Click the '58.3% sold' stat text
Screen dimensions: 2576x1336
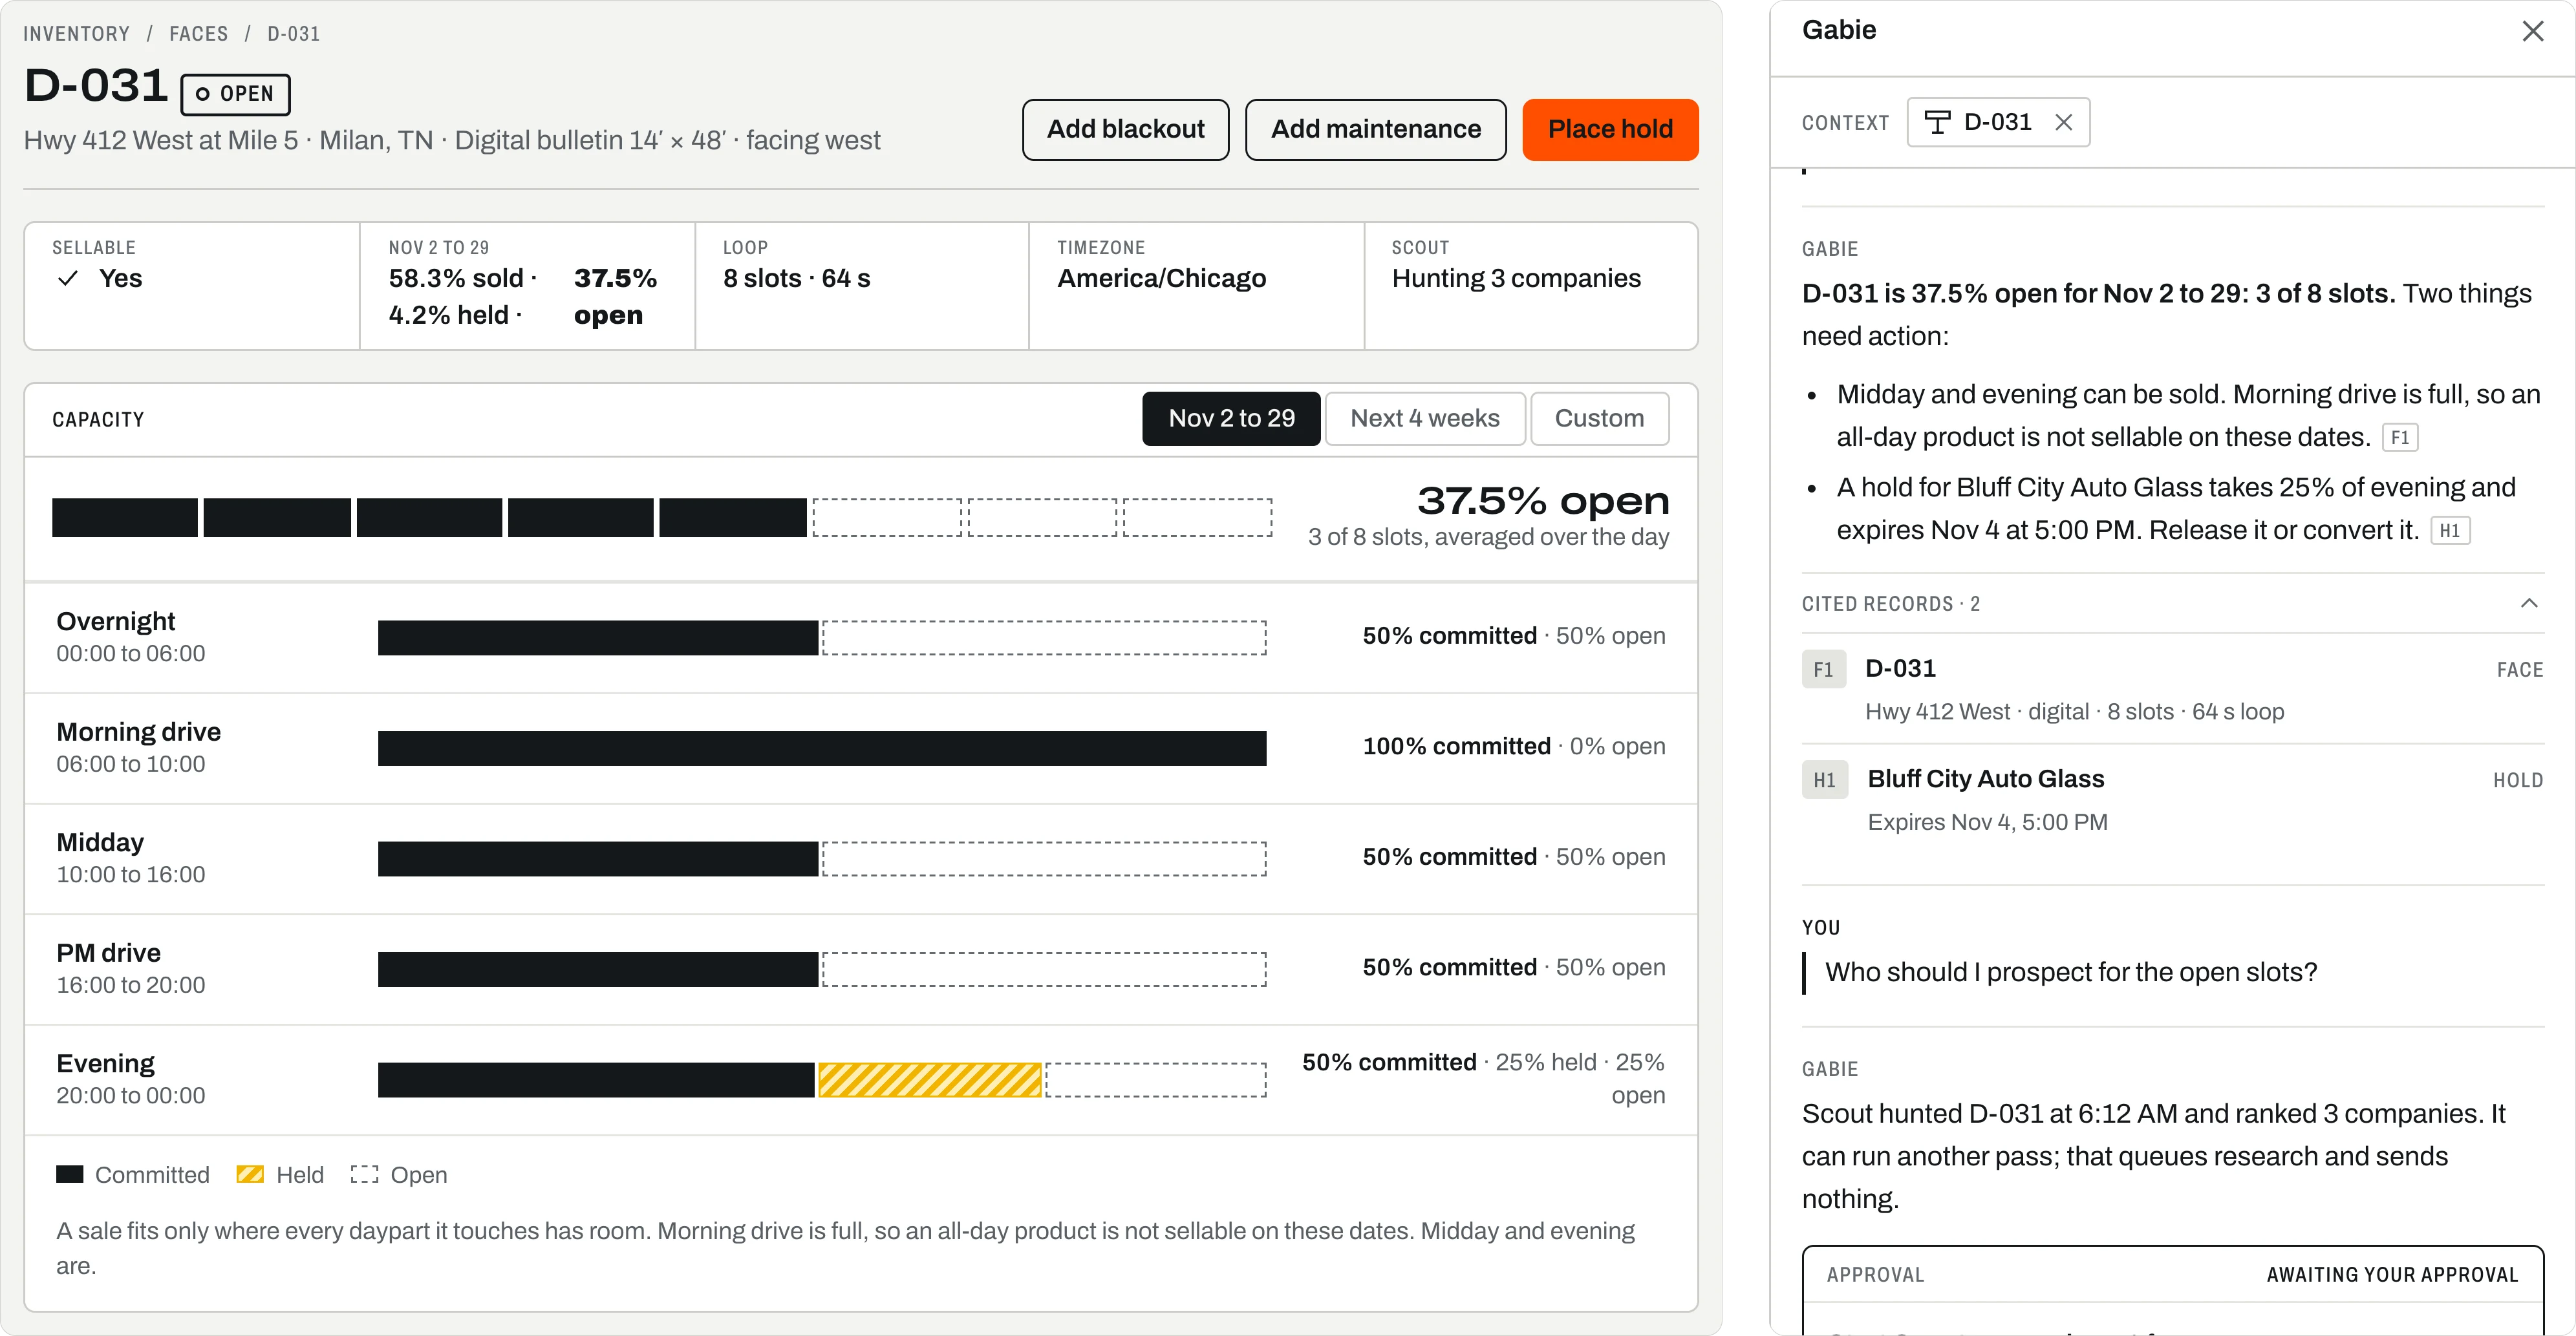(456, 278)
